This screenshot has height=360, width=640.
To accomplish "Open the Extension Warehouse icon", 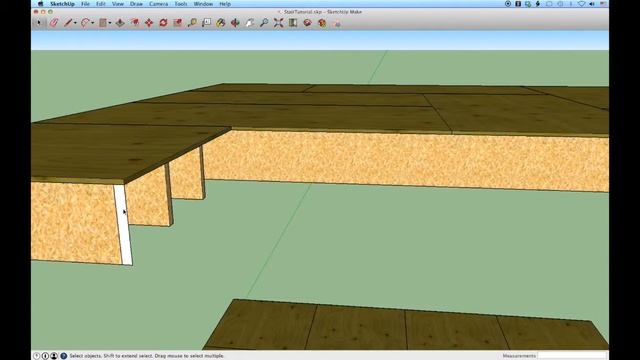I will pyautogui.click(x=322, y=23).
